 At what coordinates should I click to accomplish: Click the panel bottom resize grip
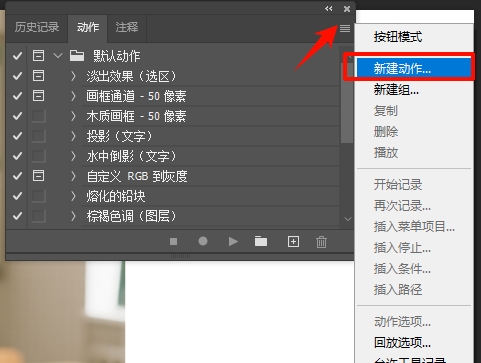[x=180, y=256]
